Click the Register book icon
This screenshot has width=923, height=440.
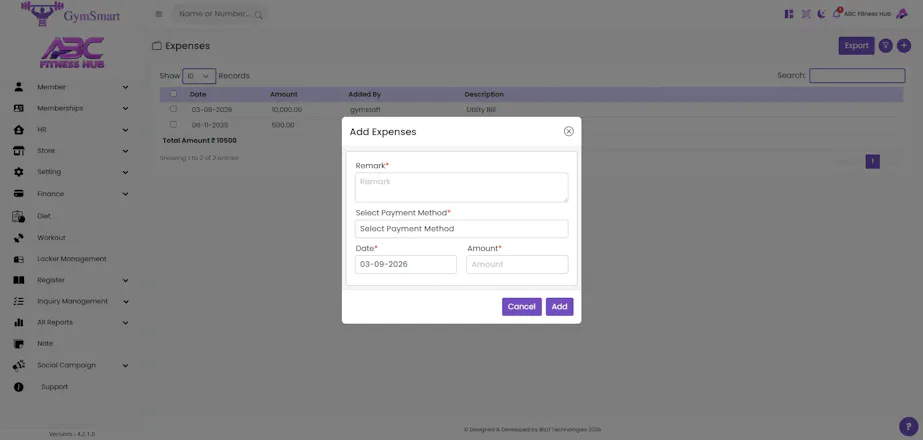(18, 280)
